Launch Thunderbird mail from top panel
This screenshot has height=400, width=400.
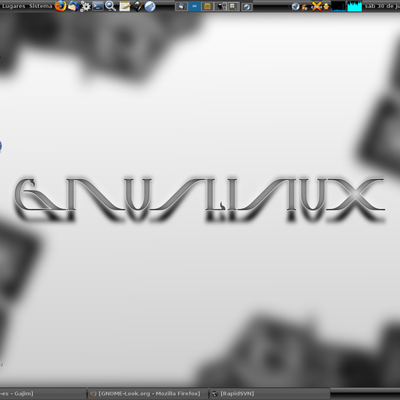point(73,6)
